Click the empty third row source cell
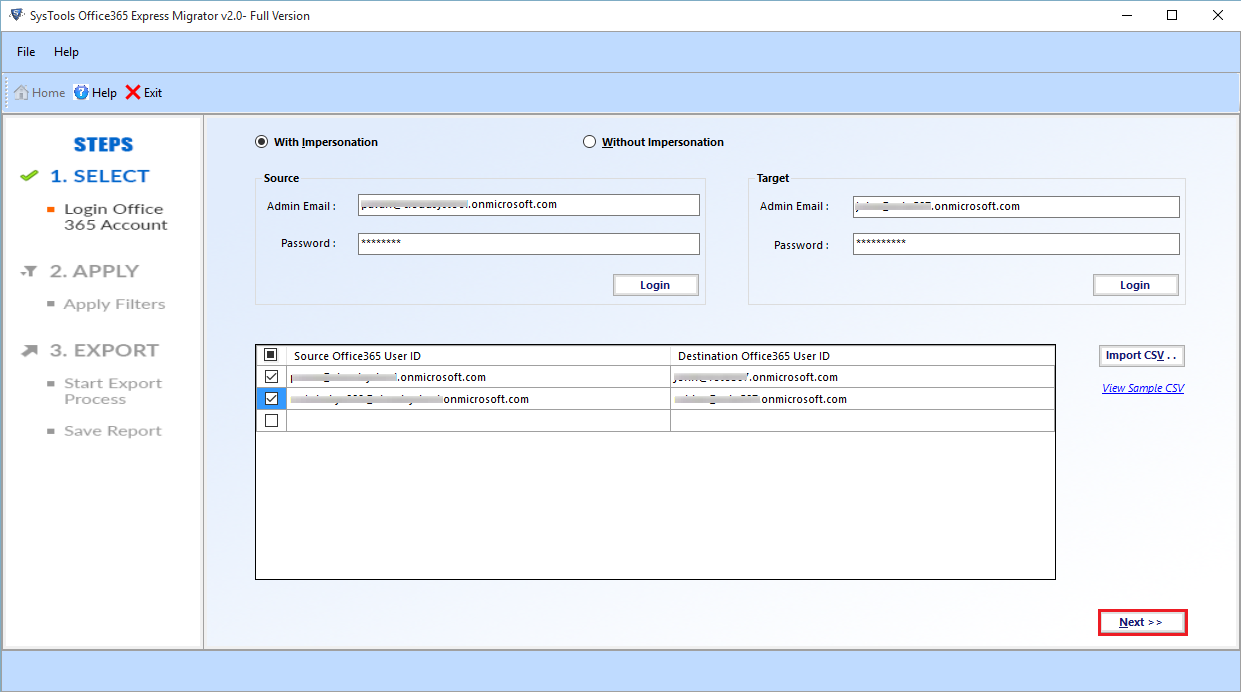 [x=478, y=421]
